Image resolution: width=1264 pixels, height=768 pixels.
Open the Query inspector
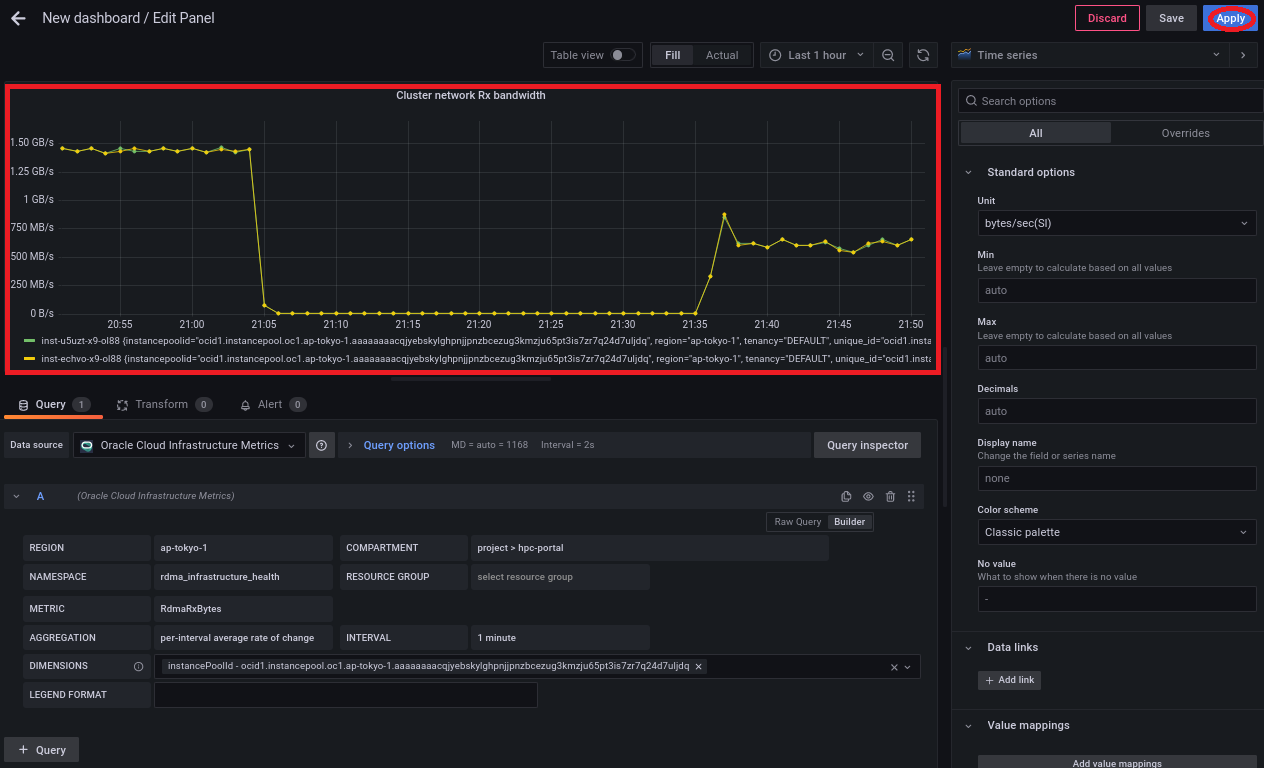point(867,445)
